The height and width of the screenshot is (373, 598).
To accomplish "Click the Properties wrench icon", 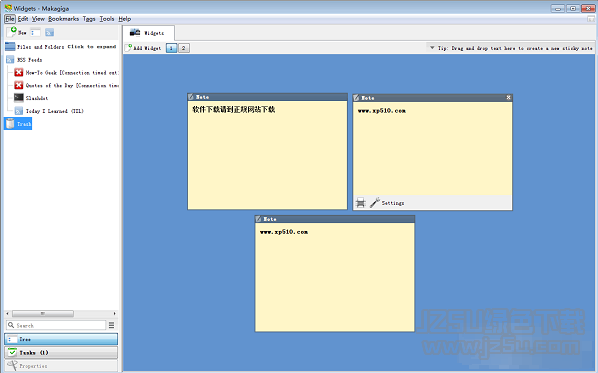I will (x=13, y=365).
